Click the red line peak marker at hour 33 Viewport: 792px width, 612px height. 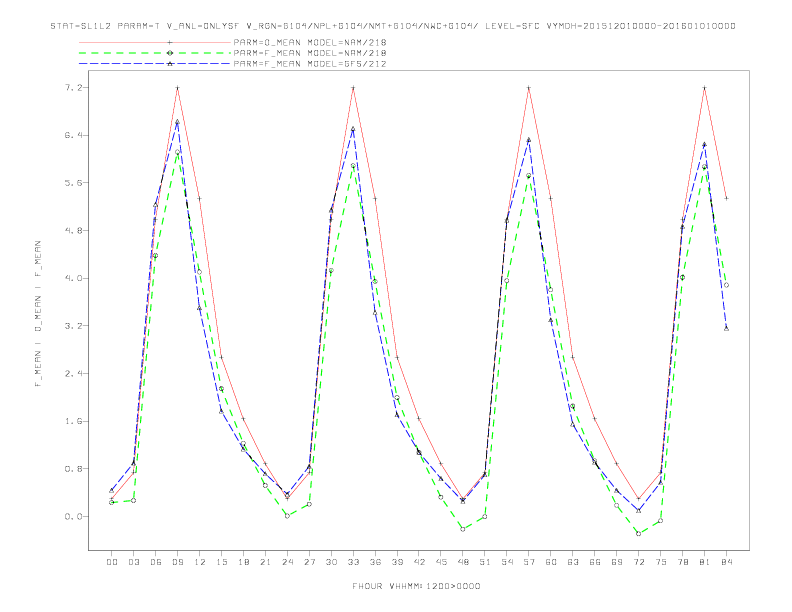[x=353, y=88]
